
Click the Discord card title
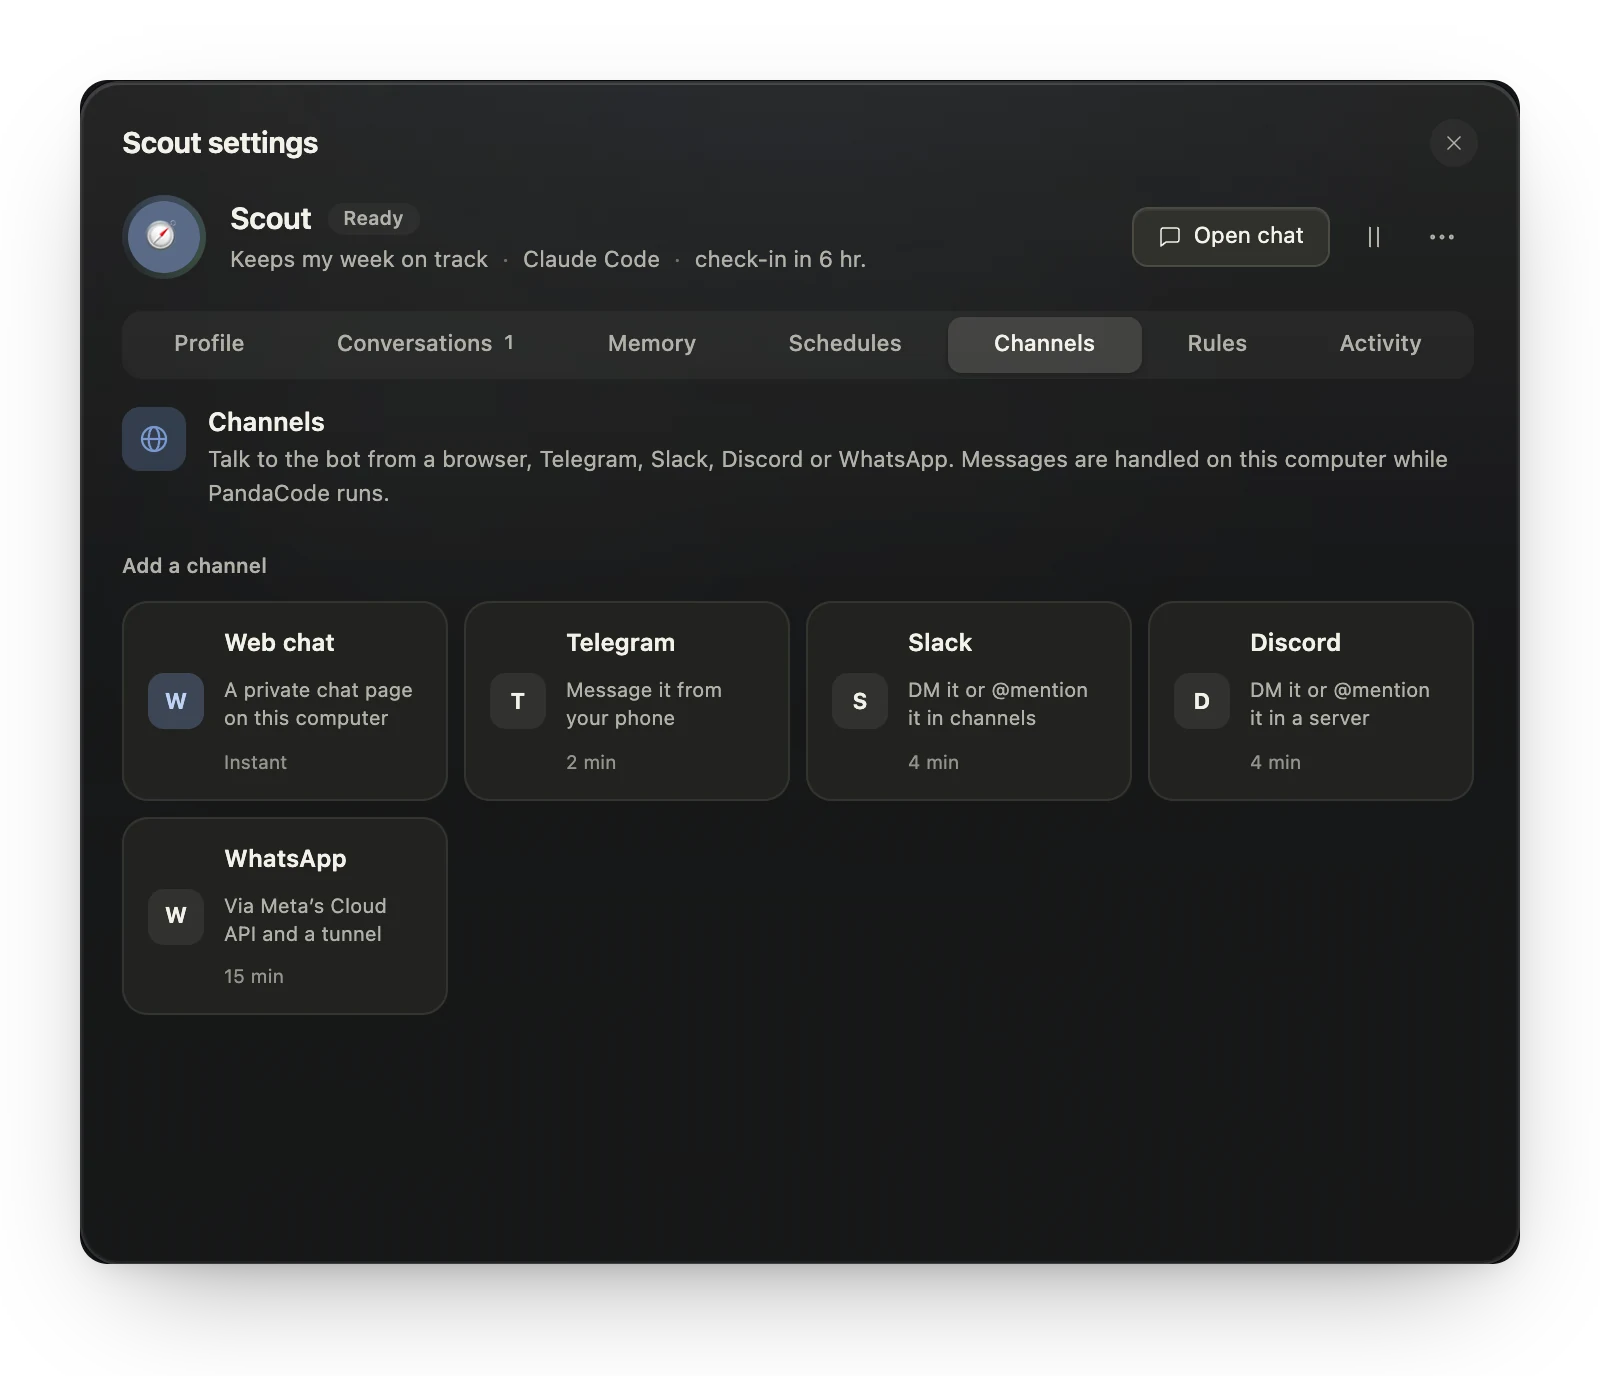1295,643
